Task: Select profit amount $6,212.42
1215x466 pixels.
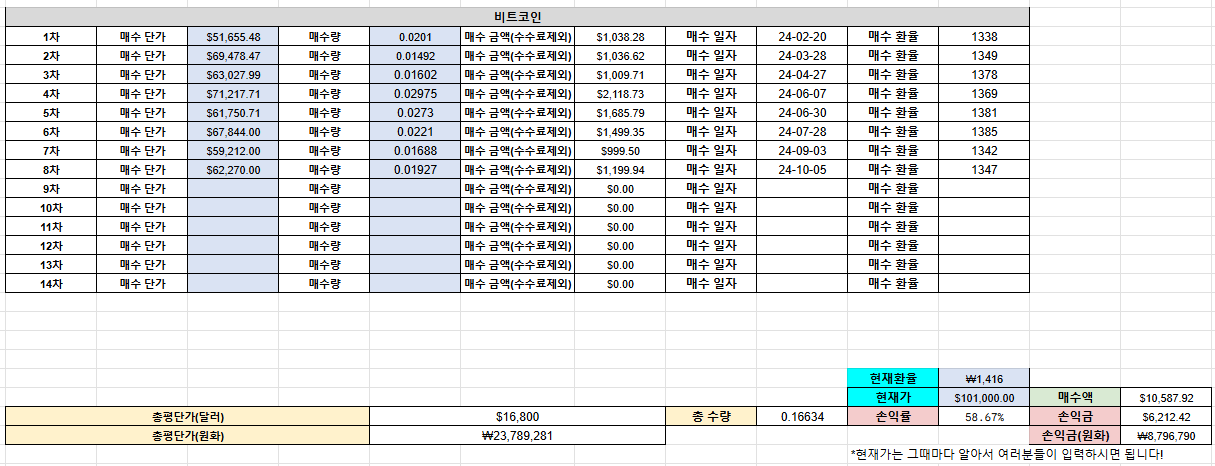Action: (1166, 417)
